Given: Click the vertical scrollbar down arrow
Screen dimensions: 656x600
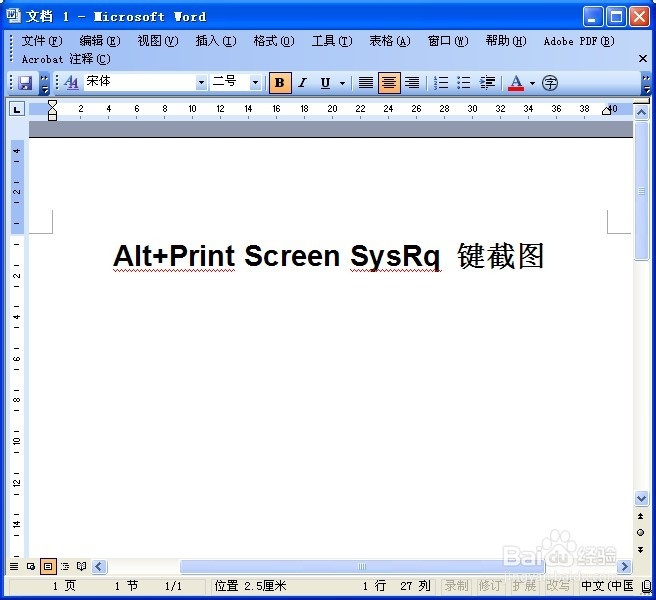Looking at the screenshot, I should tap(641, 498).
